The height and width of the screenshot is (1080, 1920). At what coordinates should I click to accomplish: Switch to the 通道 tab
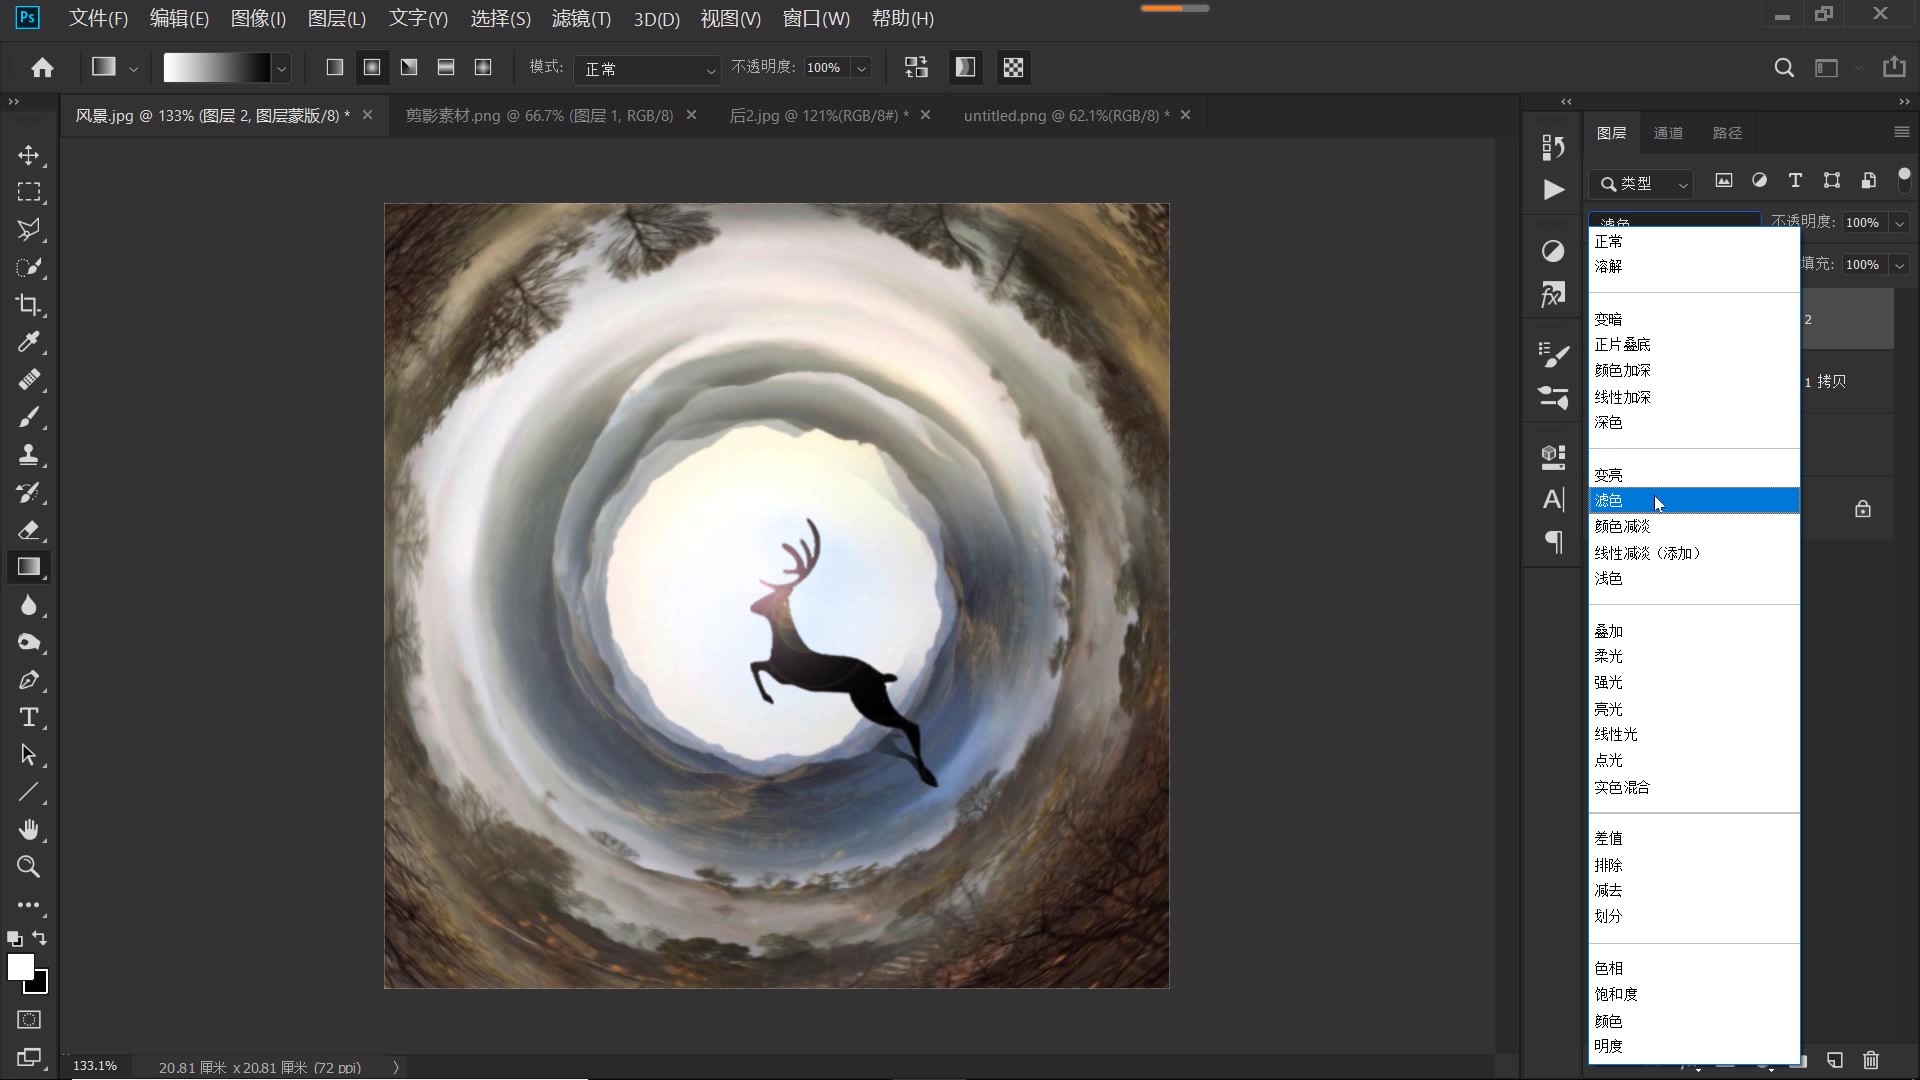[x=1668, y=133]
